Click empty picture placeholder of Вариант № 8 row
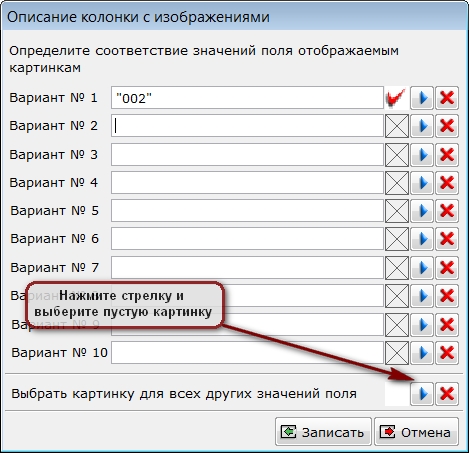469x453 pixels. [x=397, y=296]
